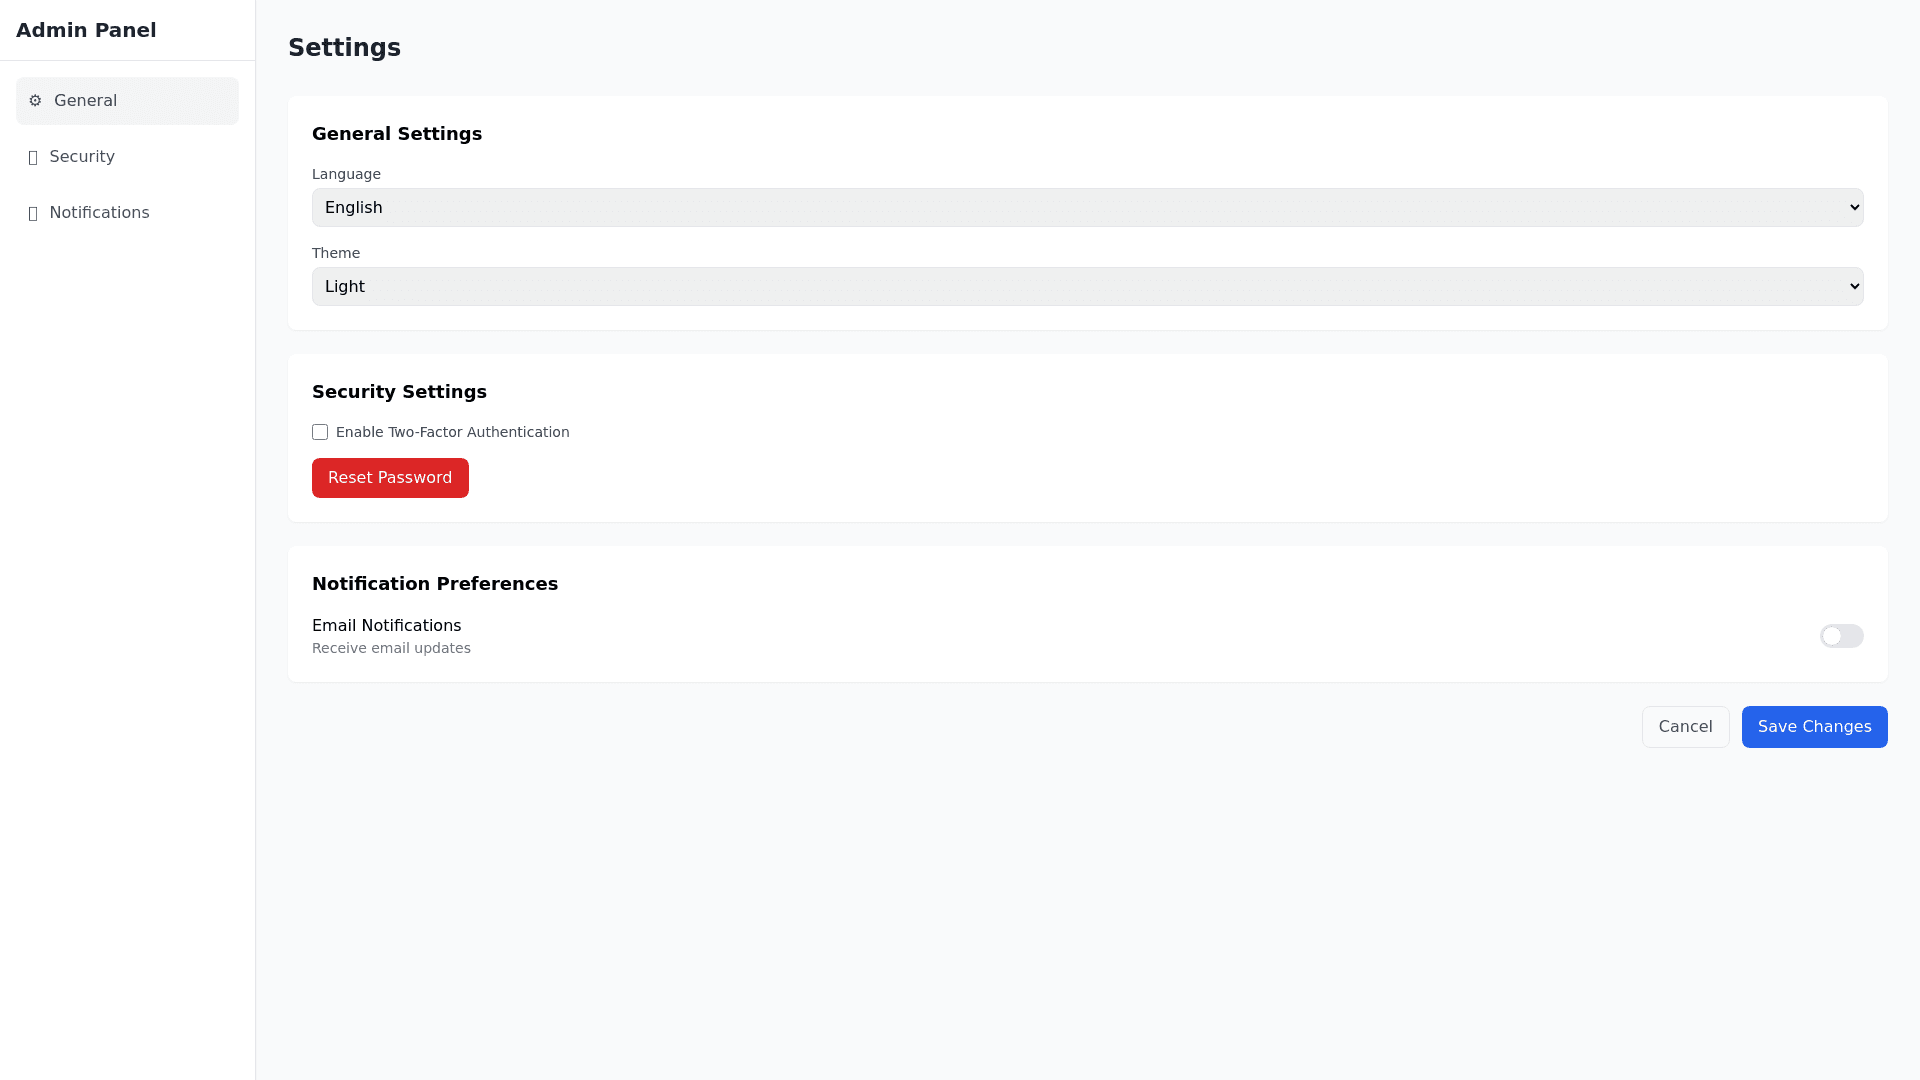1920x1080 pixels.
Task: Click the Theme dropdown chevron
Action: pos(1854,287)
